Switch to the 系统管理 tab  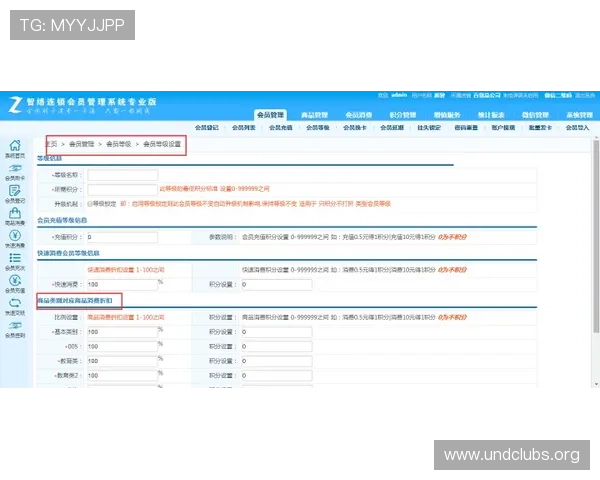579,115
